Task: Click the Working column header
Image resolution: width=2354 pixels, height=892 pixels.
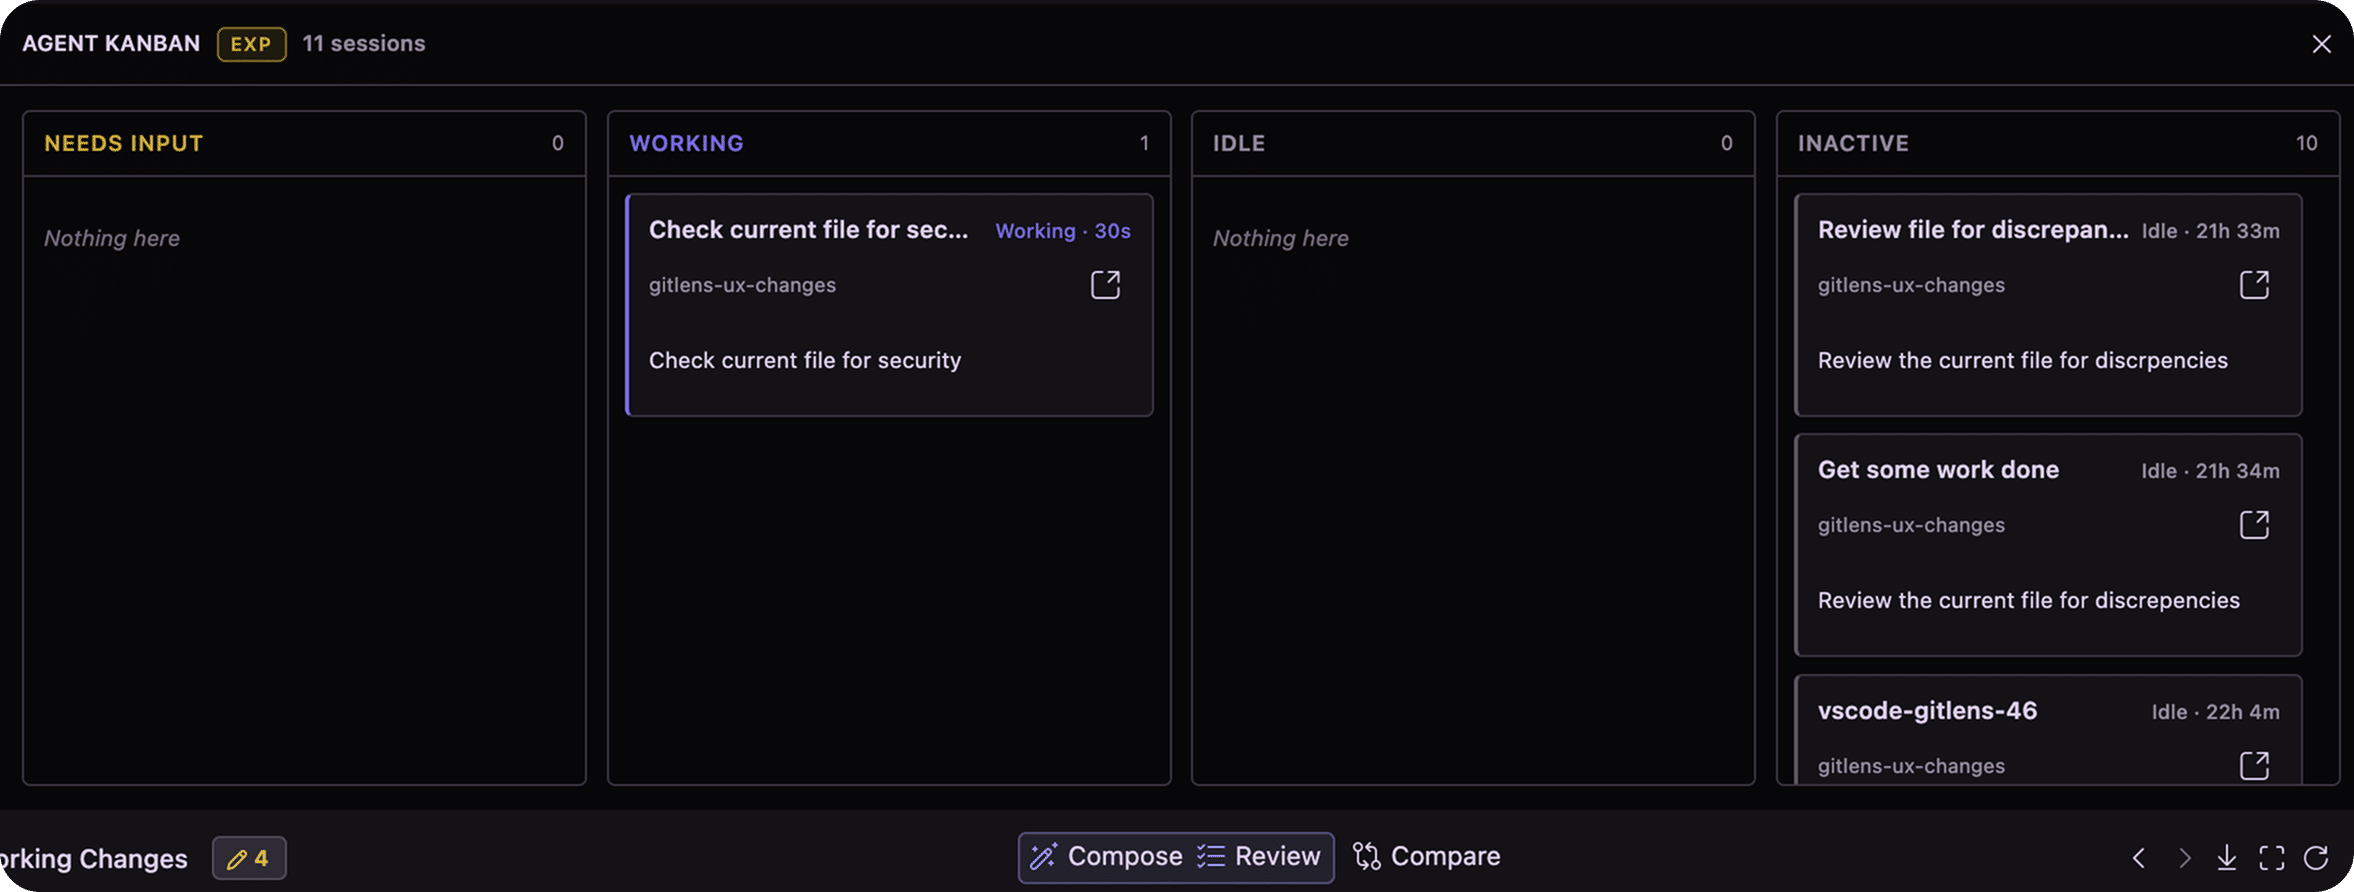Action: click(889, 143)
